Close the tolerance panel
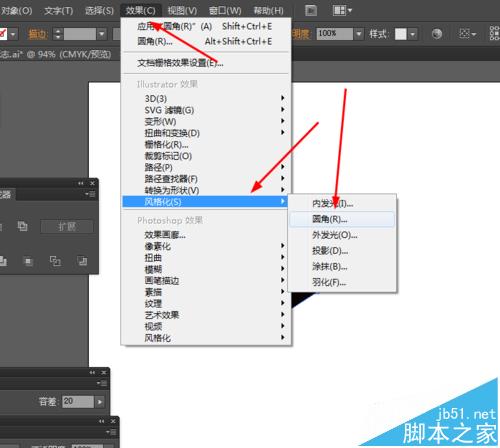Screen dimensions: 500x448 pos(104,373)
